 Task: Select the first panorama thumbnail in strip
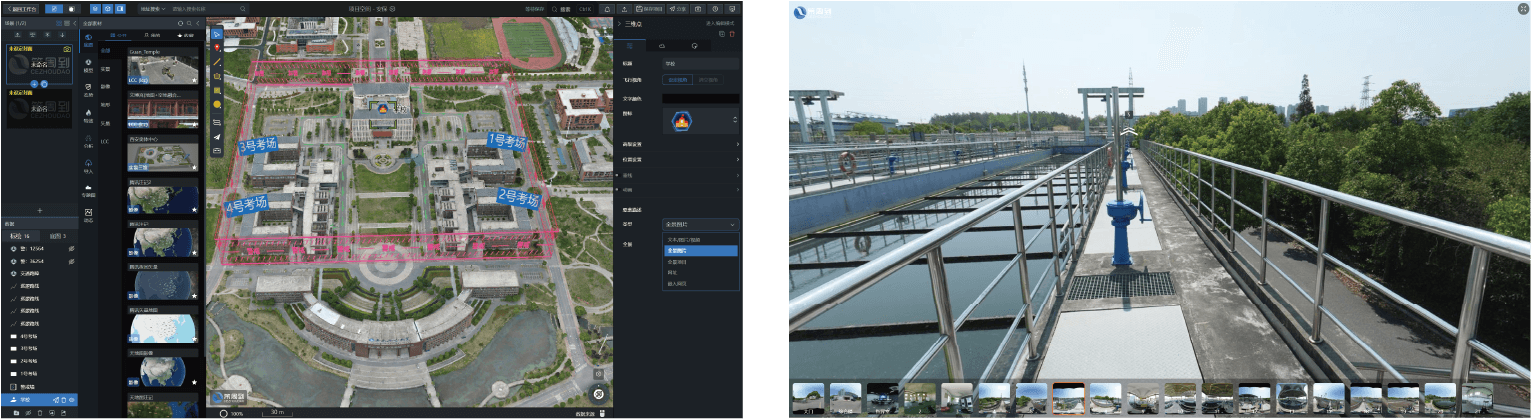(808, 398)
